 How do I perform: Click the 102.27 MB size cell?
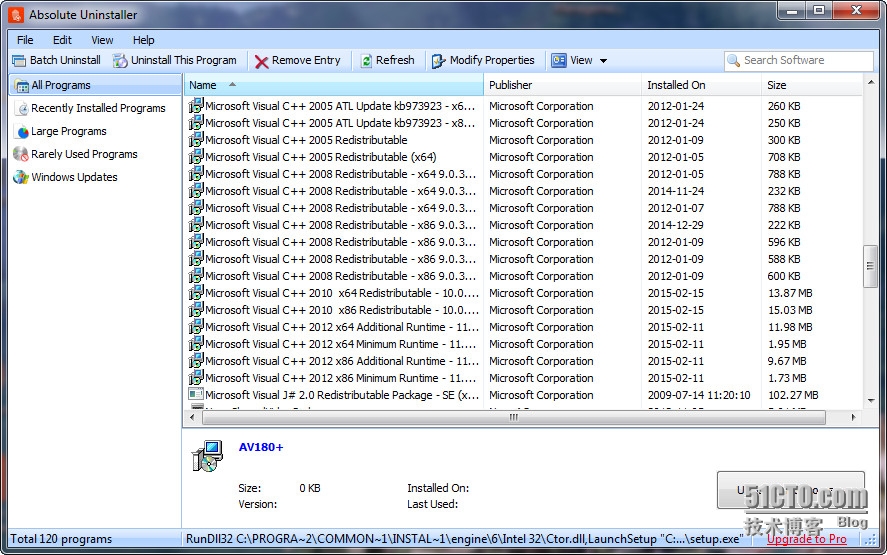tap(793, 395)
